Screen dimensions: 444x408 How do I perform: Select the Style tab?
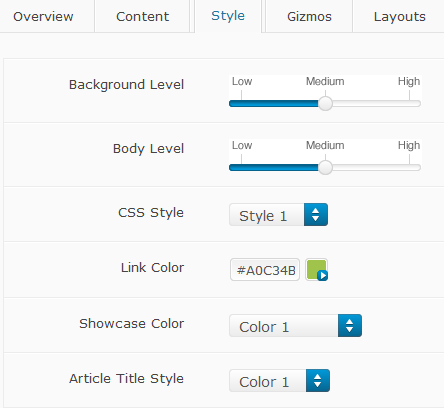(228, 16)
